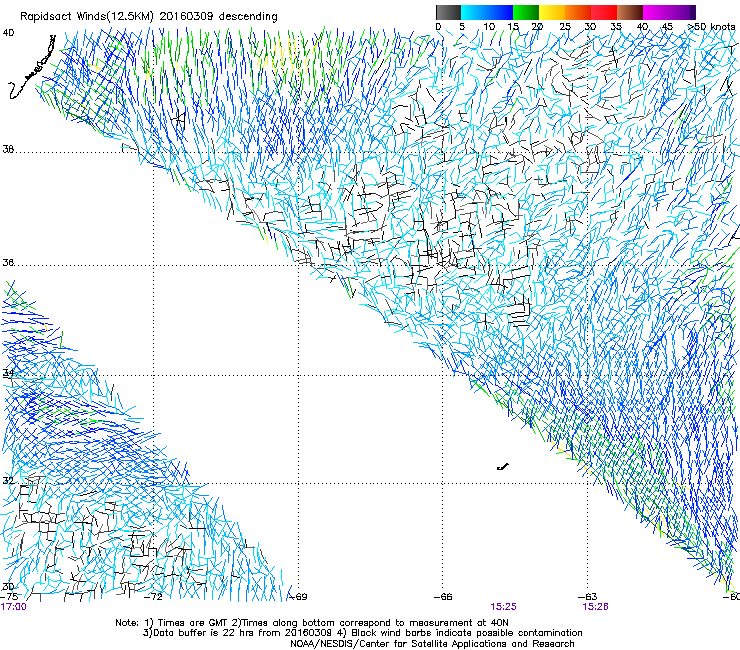This screenshot has height=650, width=740.
Task: Click the latitude label '40'
Action: point(8,33)
